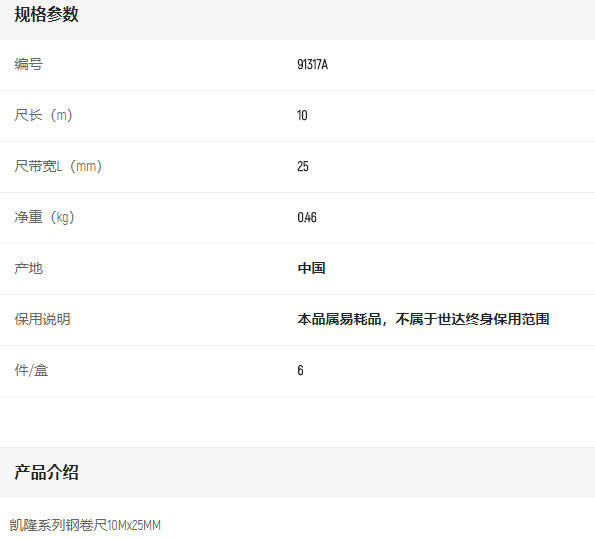Click the 净重（kg） label
Screen dimensions: 595x541
[44, 217]
